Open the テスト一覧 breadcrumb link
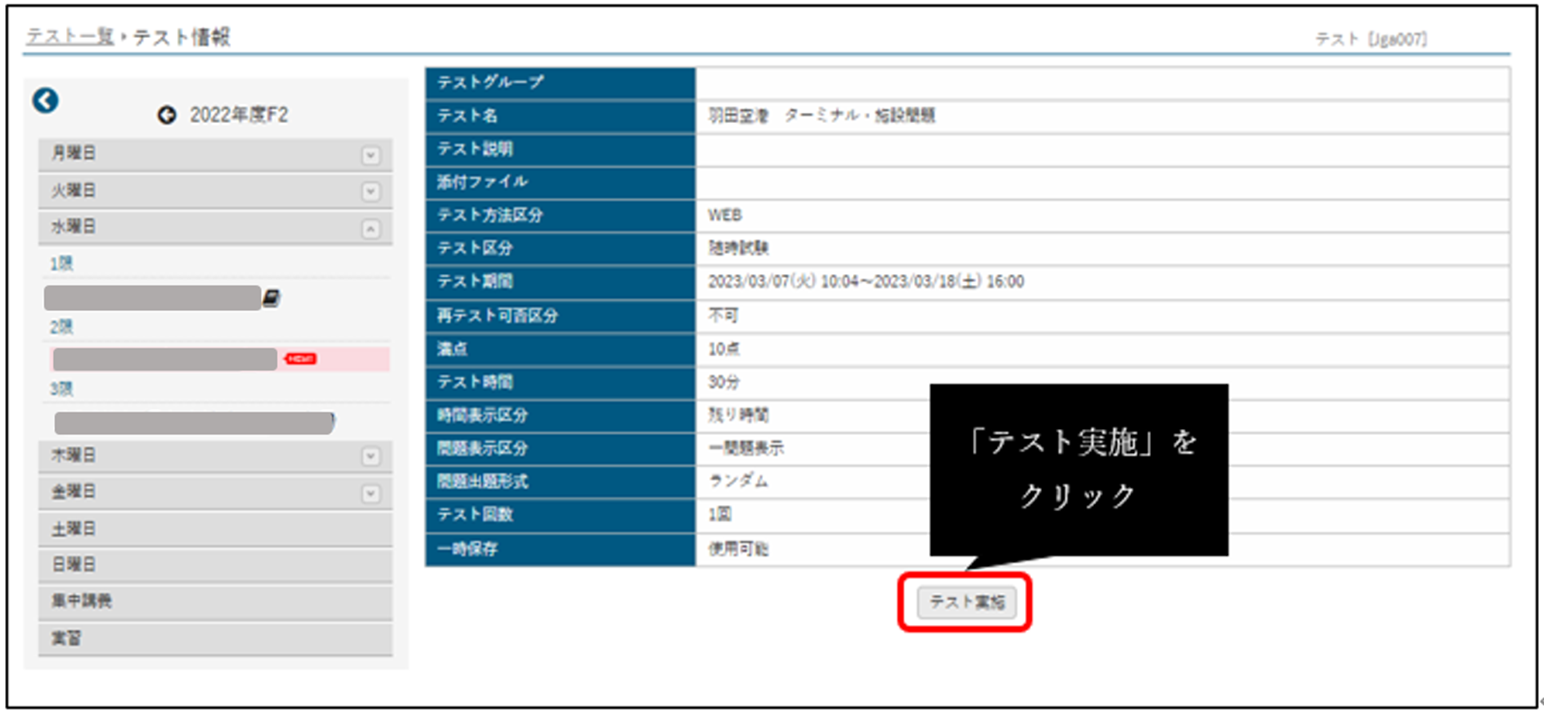This screenshot has height=712, width=1544. tap(69, 38)
